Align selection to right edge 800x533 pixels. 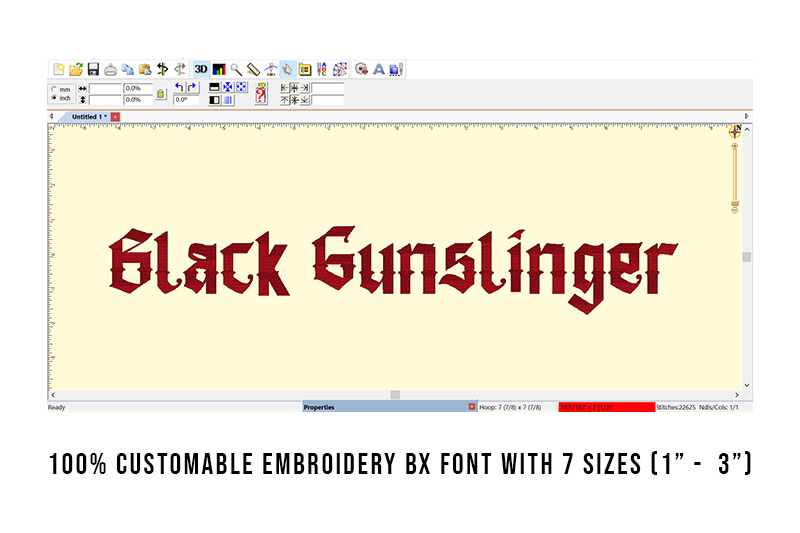304,88
